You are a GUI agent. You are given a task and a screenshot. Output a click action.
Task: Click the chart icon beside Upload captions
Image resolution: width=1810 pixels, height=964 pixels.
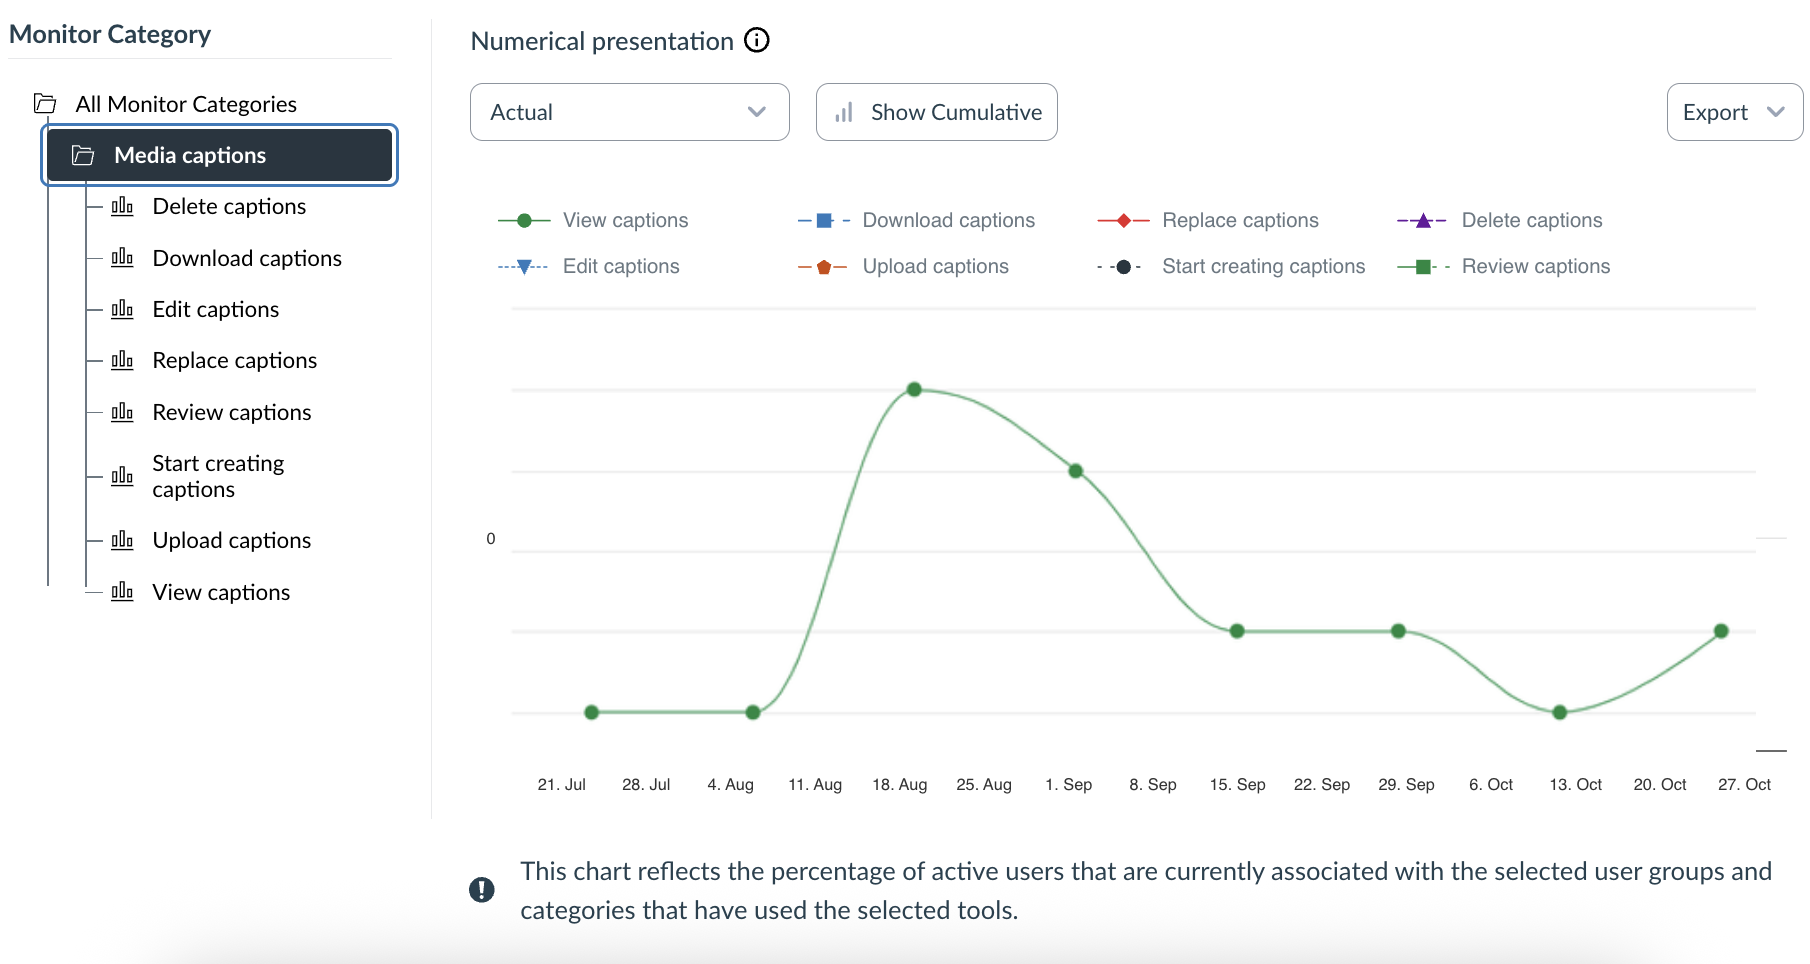(x=122, y=541)
